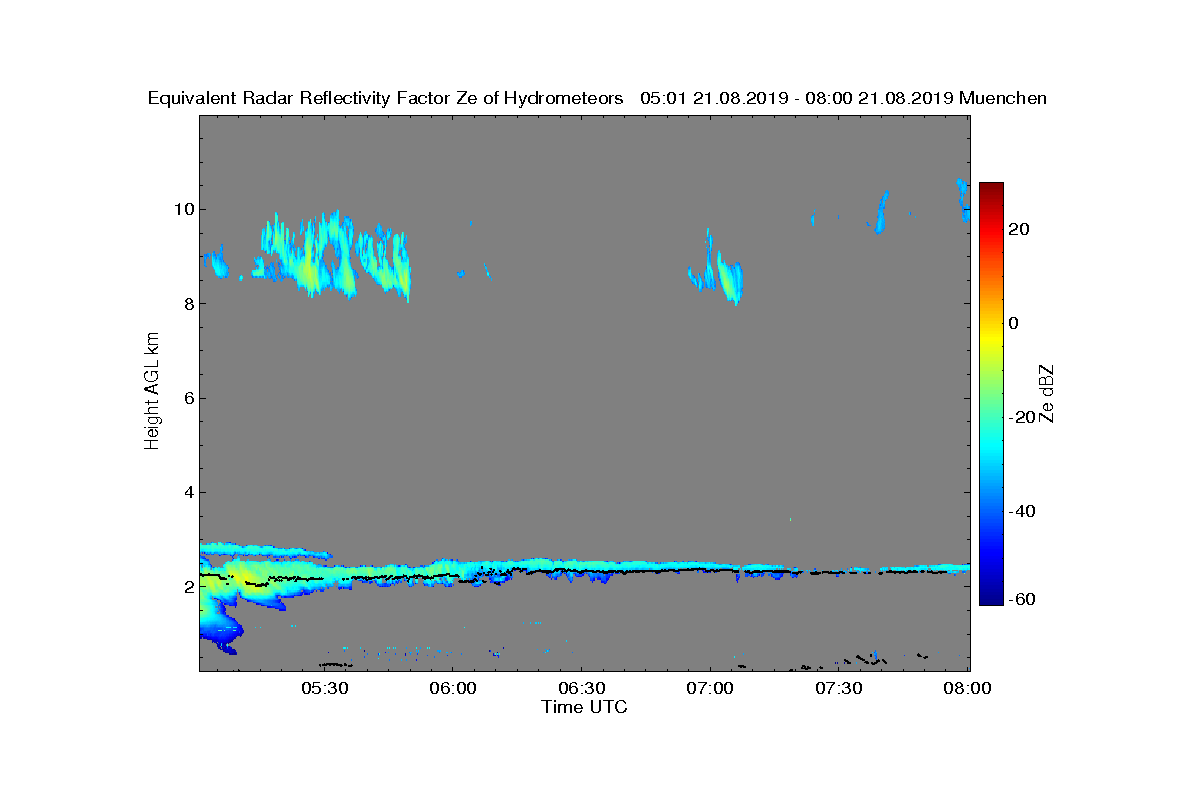Click the yellow low cloud core at 2 km
The width and height of the screenshot is (1200, 800).
pos(245,580)
